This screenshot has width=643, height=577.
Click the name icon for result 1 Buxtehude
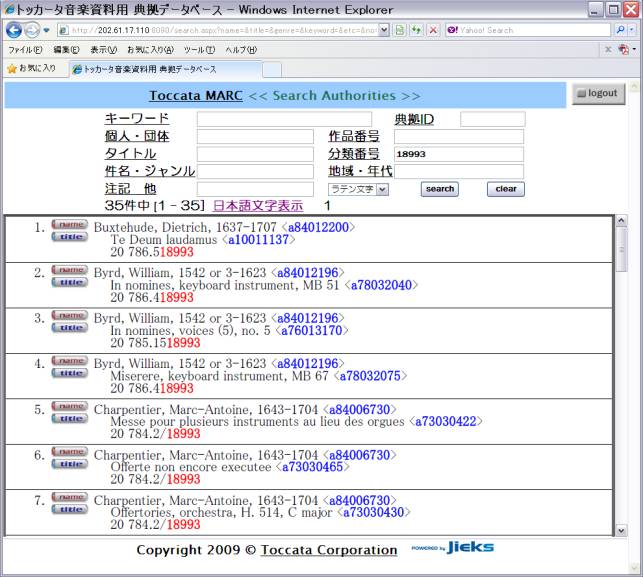tap(69, 224)
